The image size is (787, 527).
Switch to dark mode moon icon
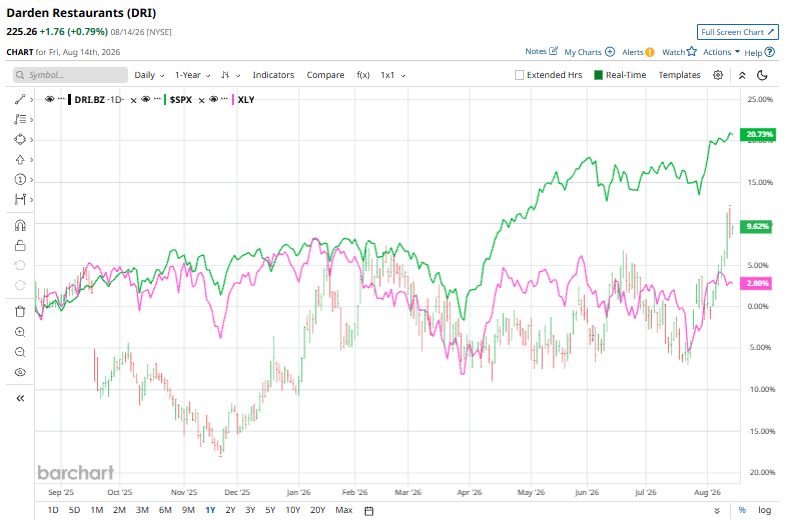(x=762, y=75)
